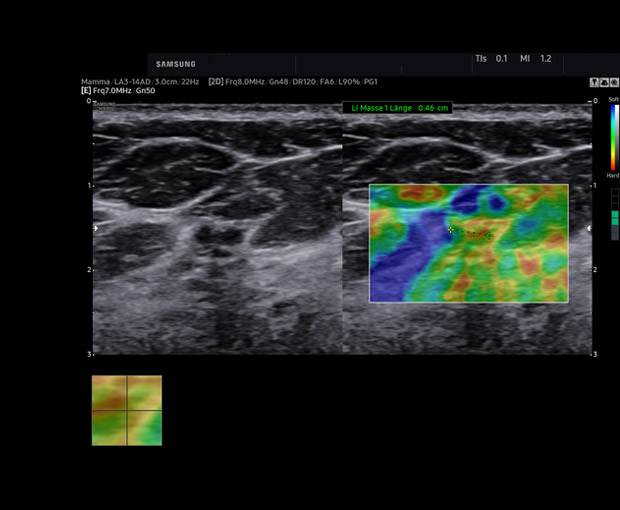Select the [2D] mode parameter label
The image size is (620, 510).
pos(215,81)
